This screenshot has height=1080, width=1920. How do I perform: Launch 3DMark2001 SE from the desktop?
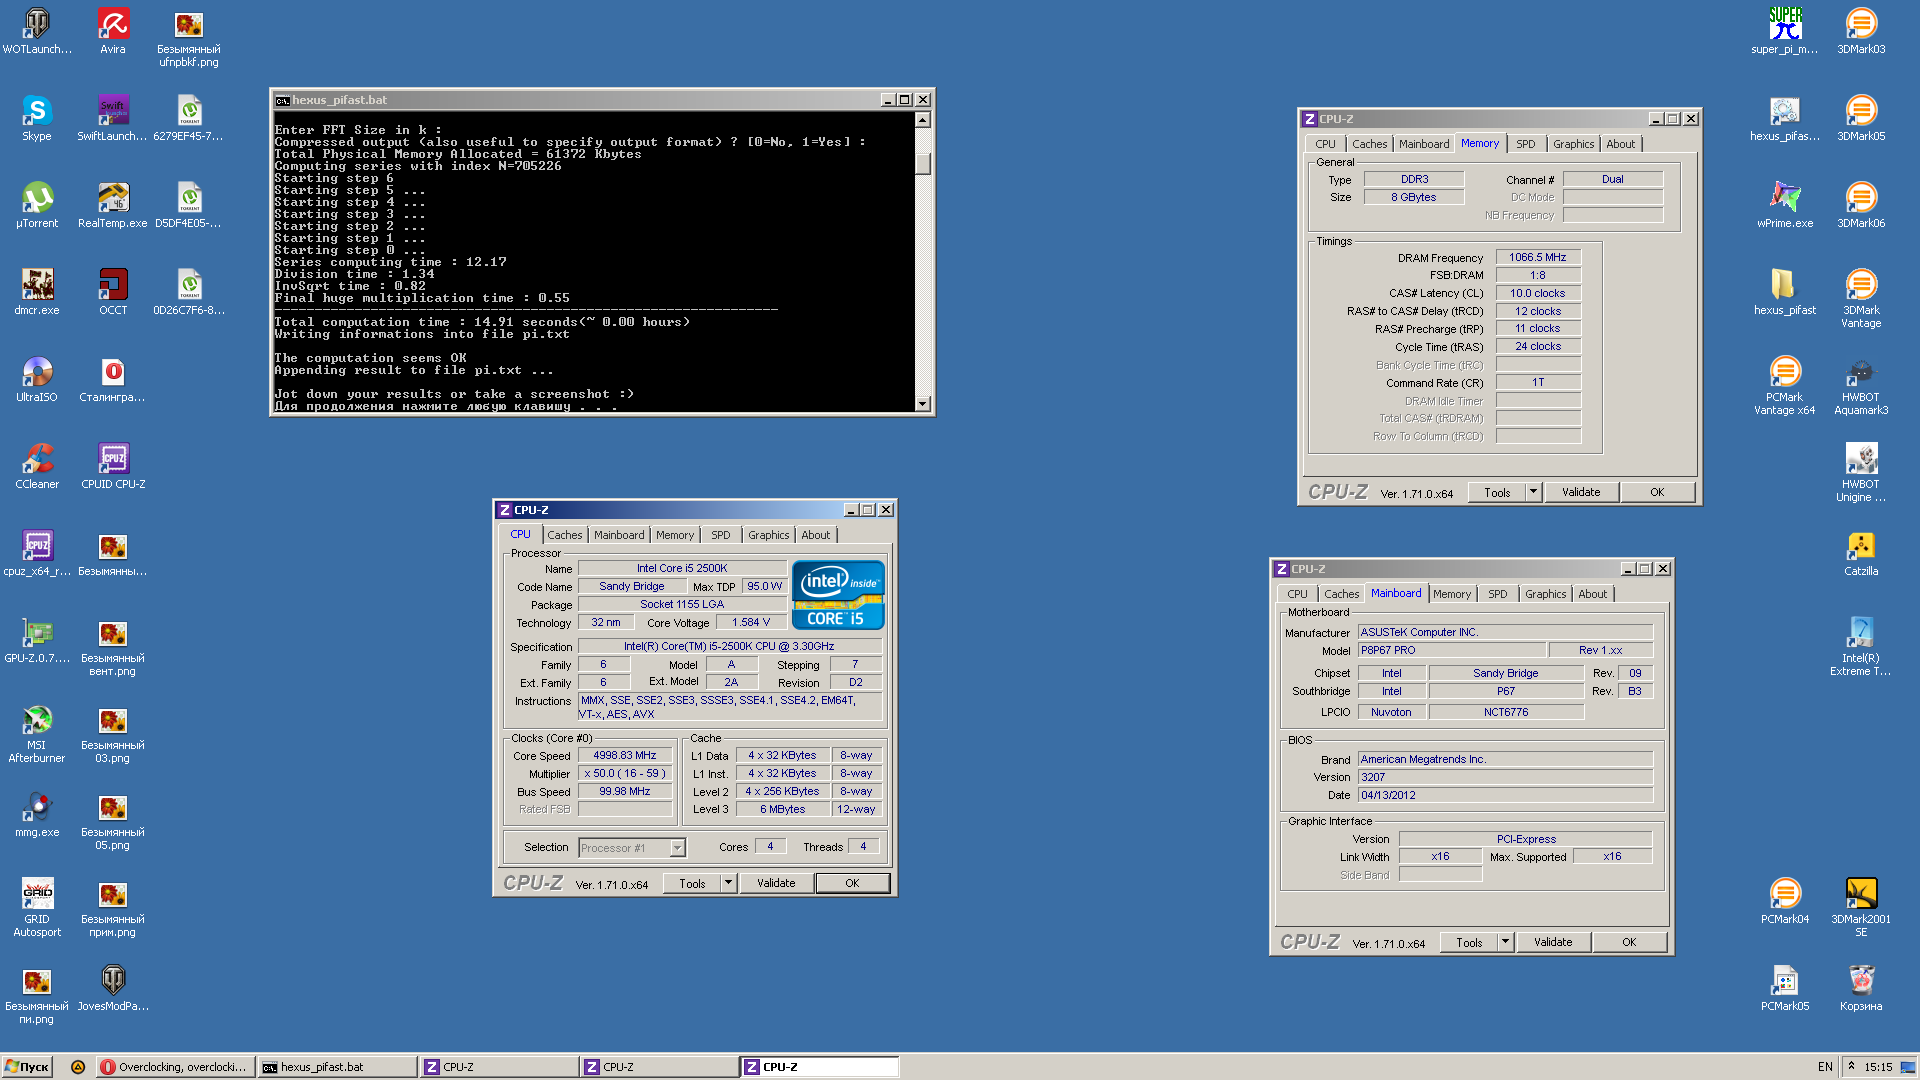(x=1861, y=907)
